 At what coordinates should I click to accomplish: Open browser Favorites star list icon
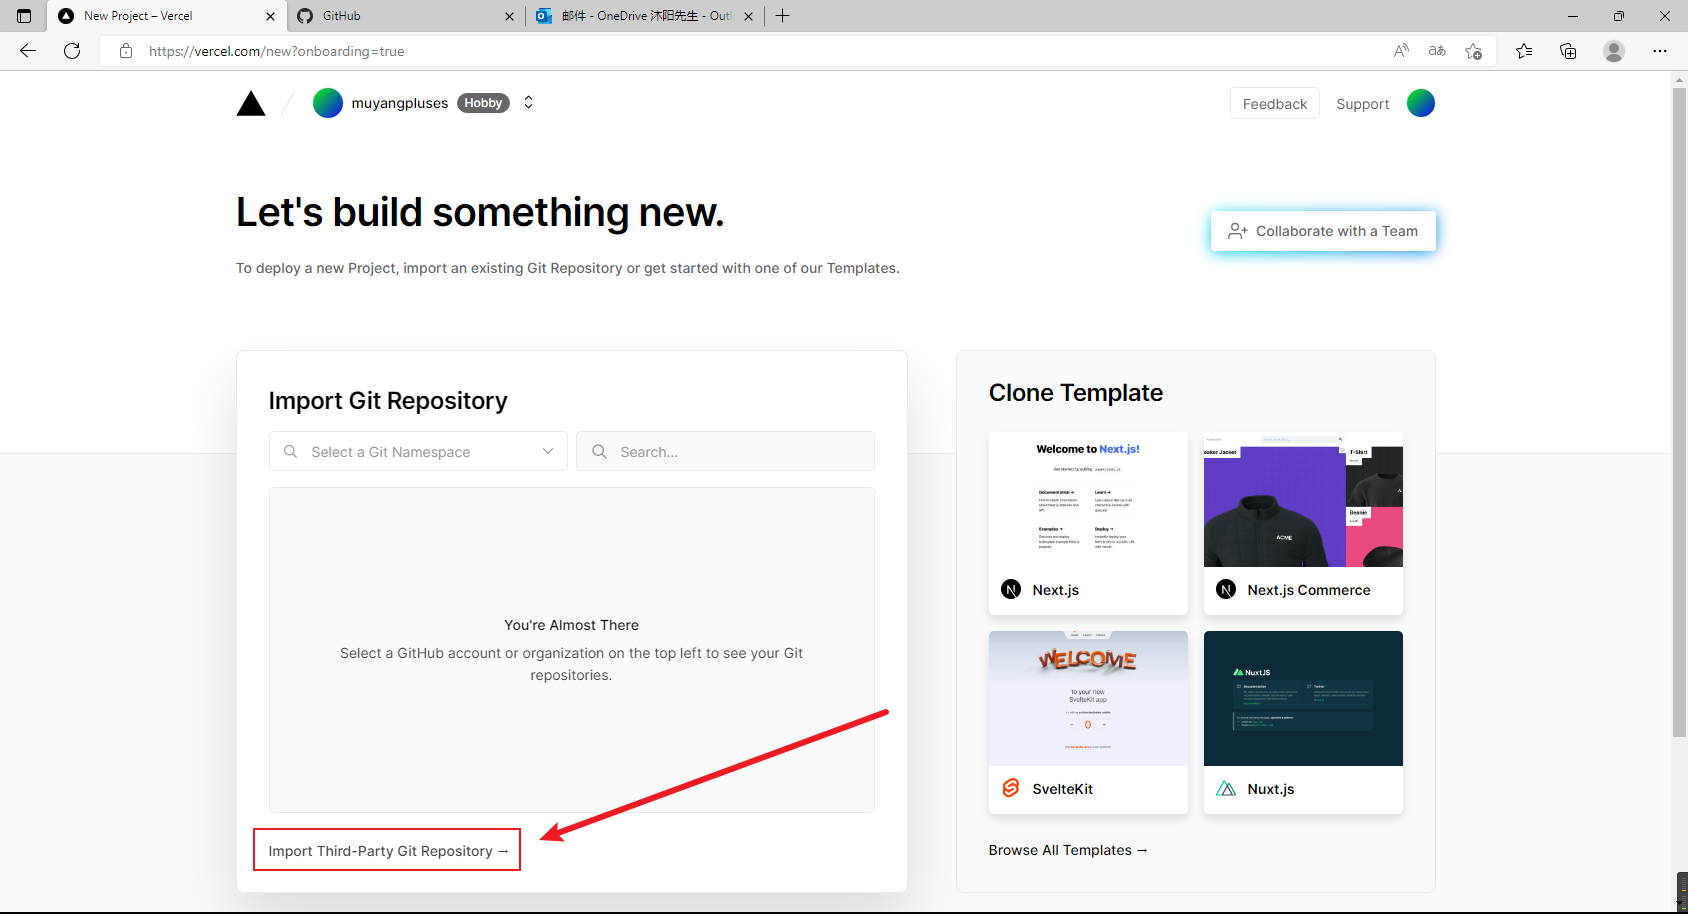click(x=1523, y=51)
